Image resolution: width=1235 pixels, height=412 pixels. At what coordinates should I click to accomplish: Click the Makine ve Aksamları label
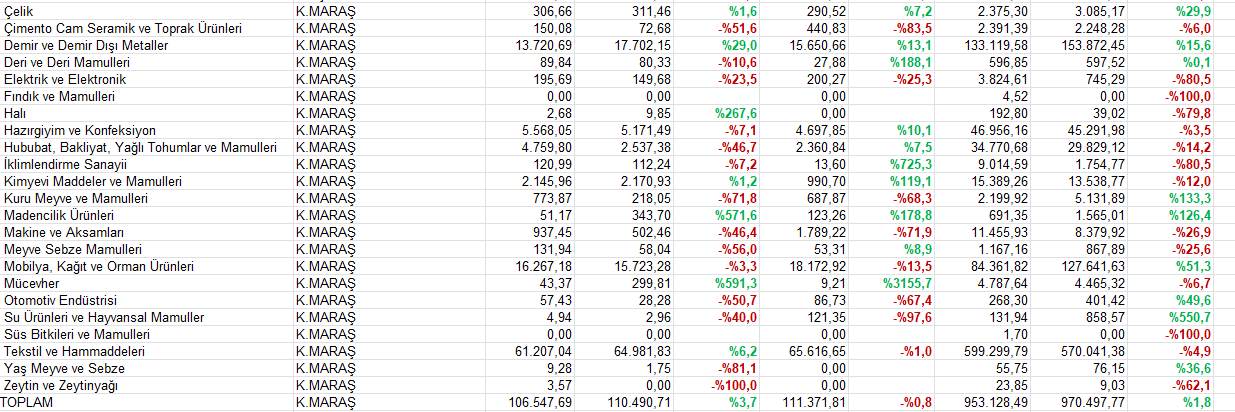63,232
